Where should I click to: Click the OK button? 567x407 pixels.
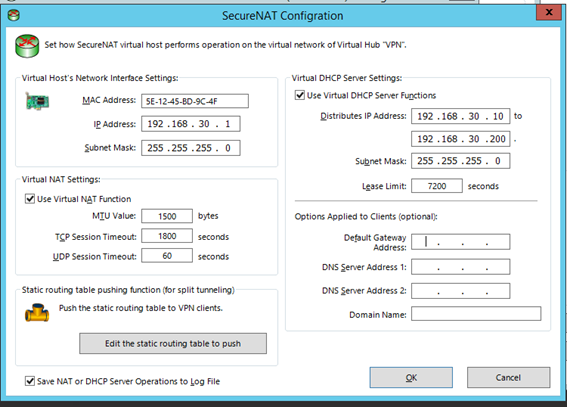click(x=411, y=378)
